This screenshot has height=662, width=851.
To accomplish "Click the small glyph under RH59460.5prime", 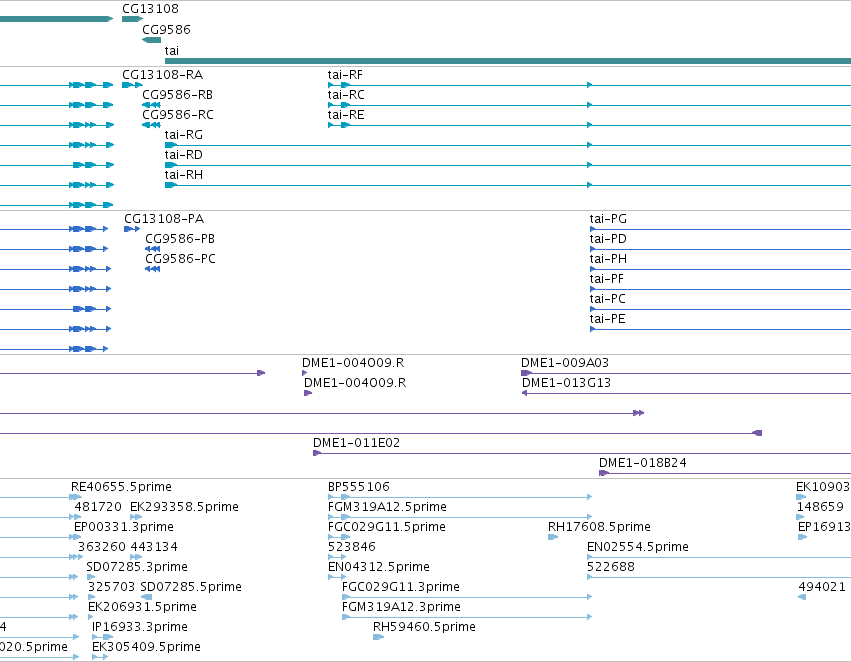I will (x=378, y=637).
